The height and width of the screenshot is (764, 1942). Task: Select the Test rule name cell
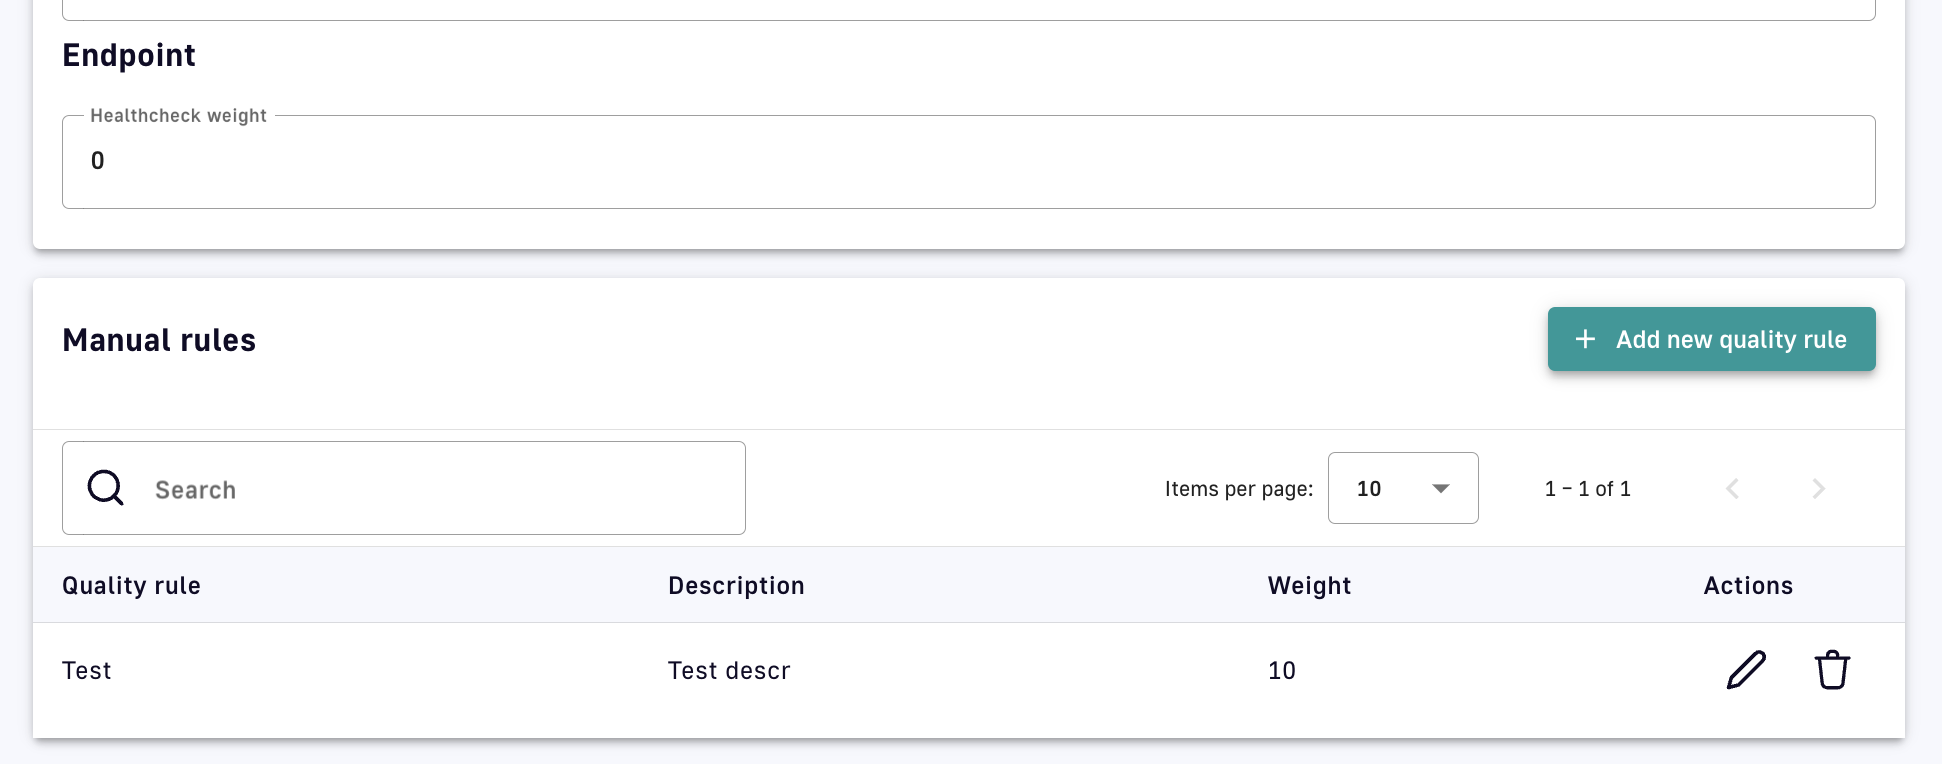[x=87, y=670]
